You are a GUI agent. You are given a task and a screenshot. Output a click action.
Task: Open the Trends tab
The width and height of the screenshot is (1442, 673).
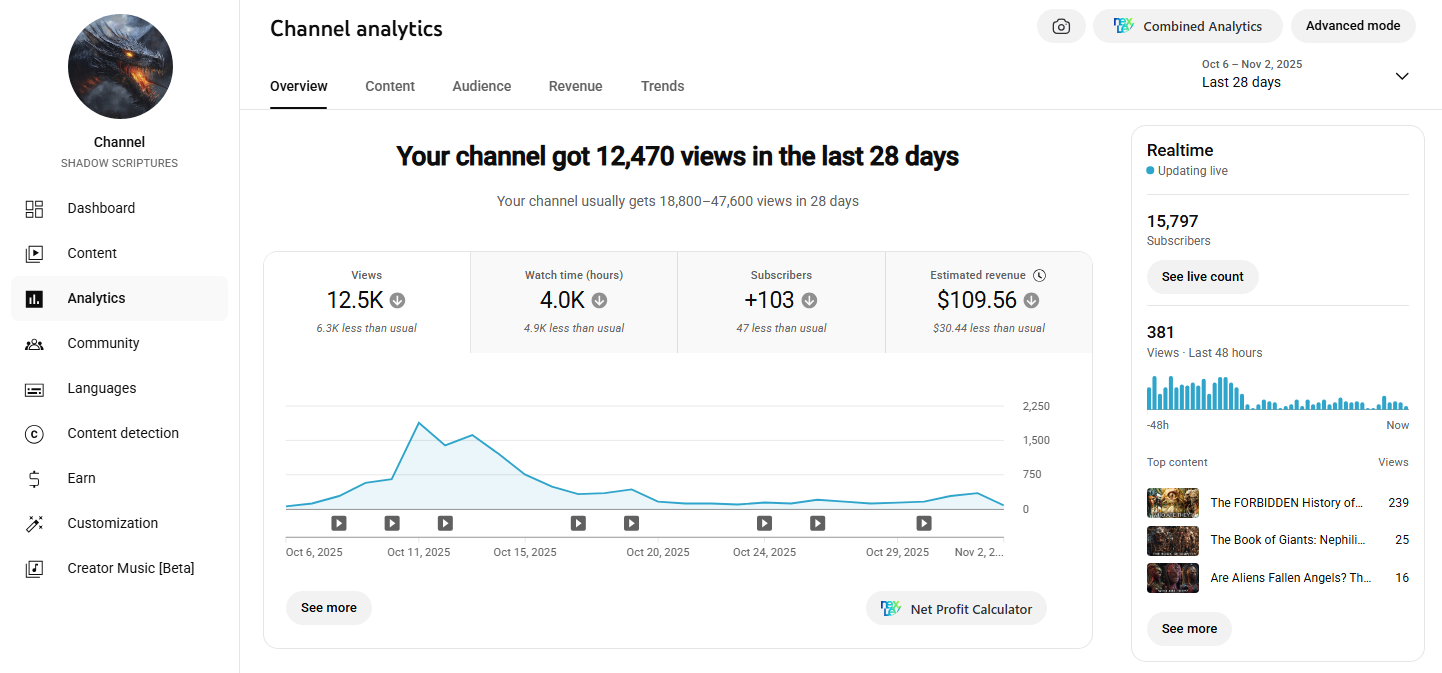(x=662, y=86)
